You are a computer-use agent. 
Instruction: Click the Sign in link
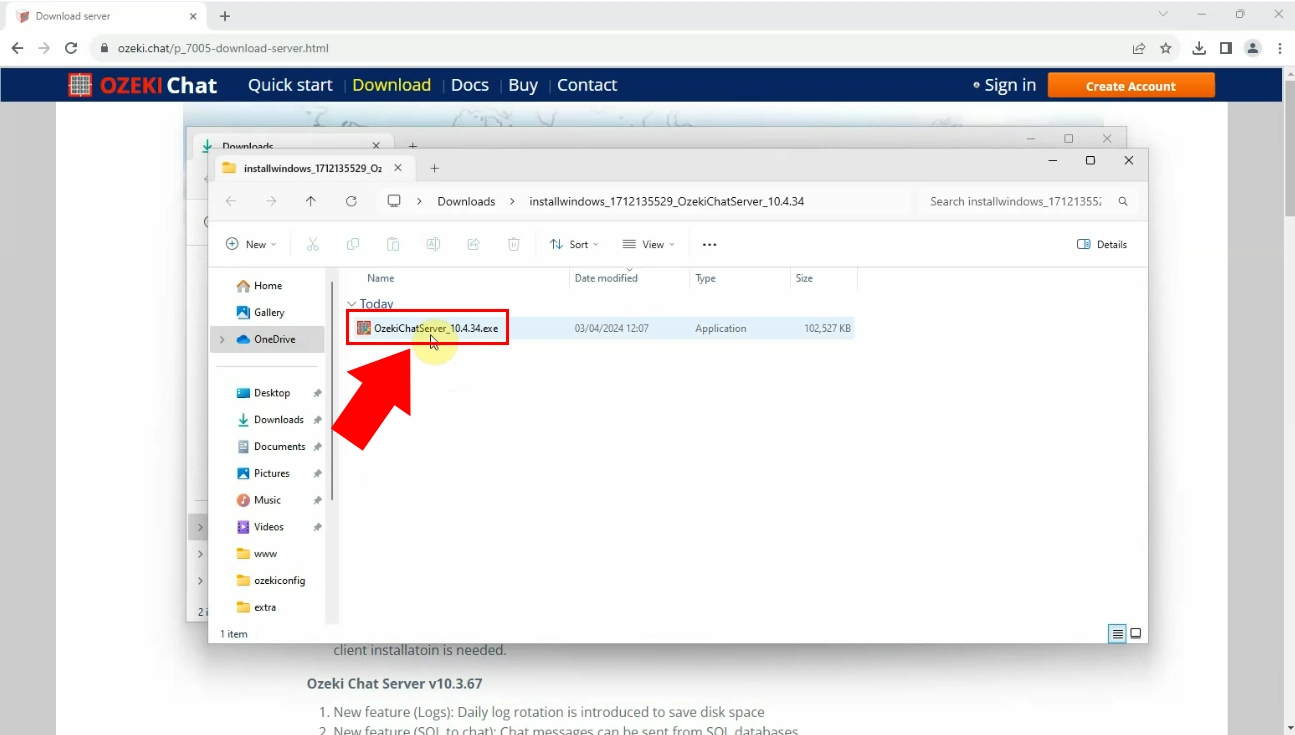coord(1010,85)
